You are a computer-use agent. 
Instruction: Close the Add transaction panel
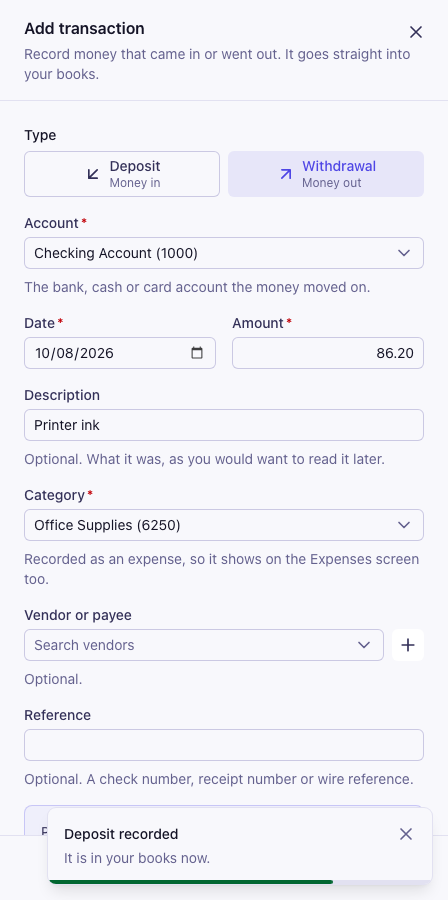click(416, 32)
